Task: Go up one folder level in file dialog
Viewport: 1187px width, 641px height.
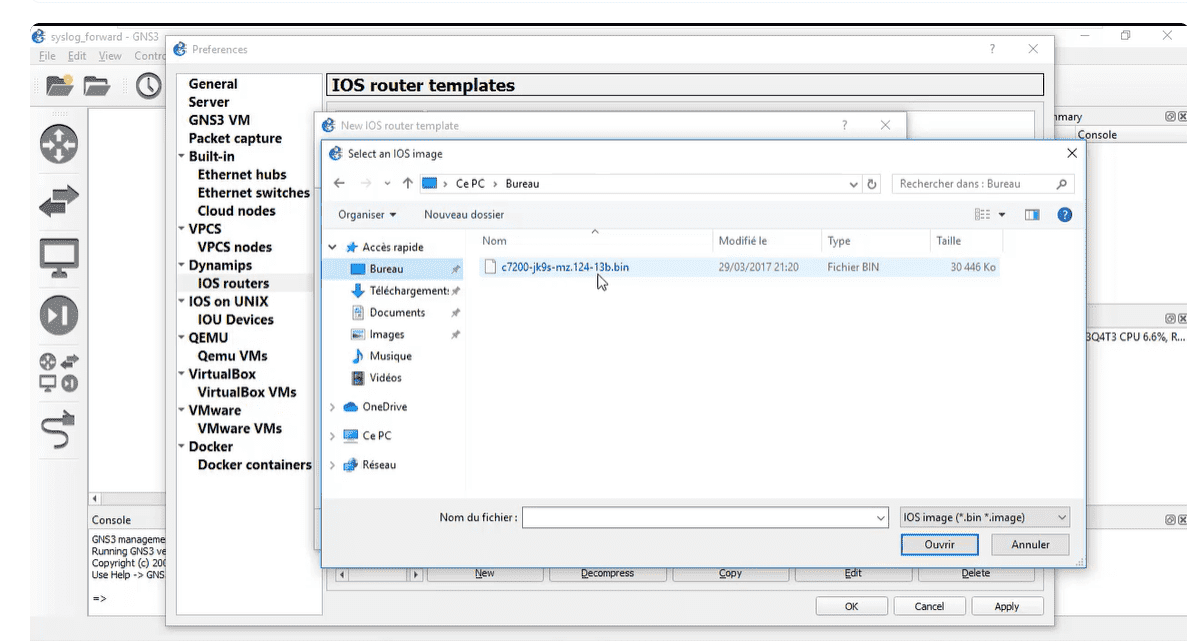Action: (407, 183)
